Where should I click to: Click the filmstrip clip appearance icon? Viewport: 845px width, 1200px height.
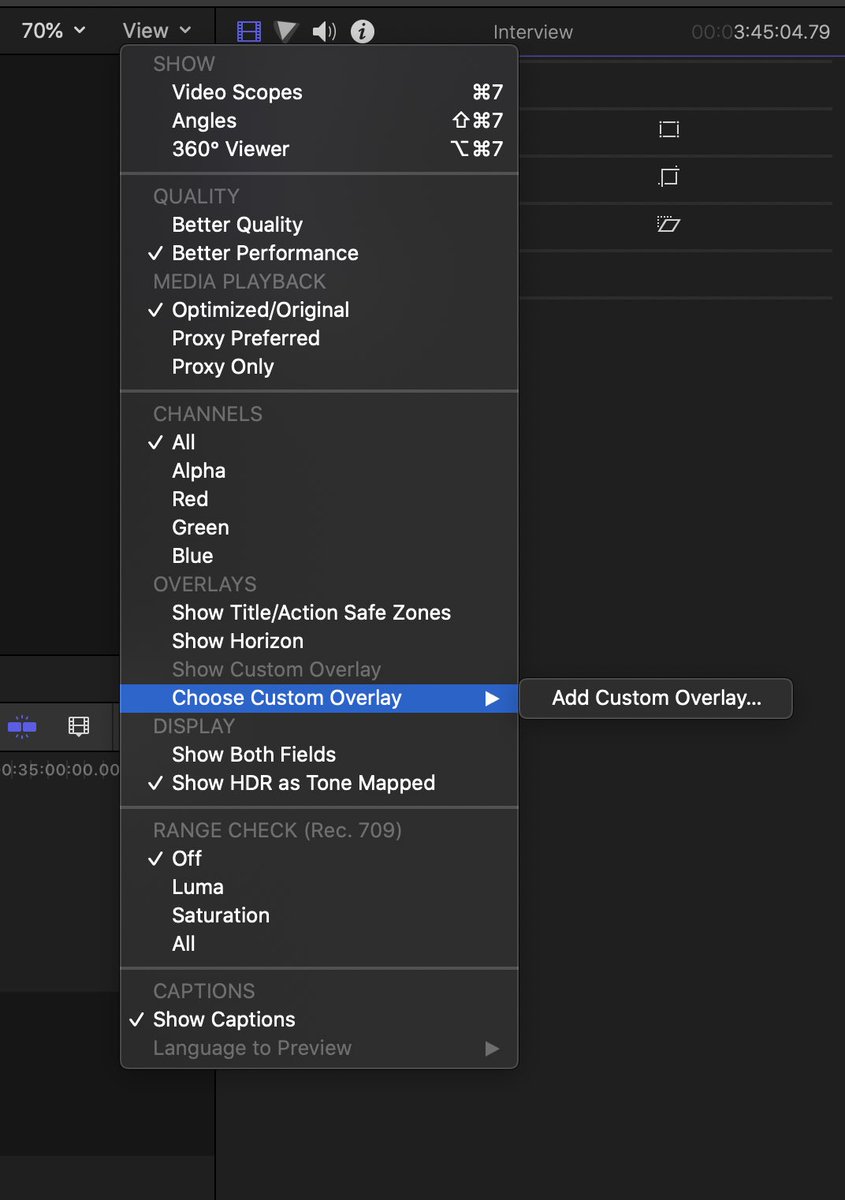pyautogui.click(x=78, y=726)
